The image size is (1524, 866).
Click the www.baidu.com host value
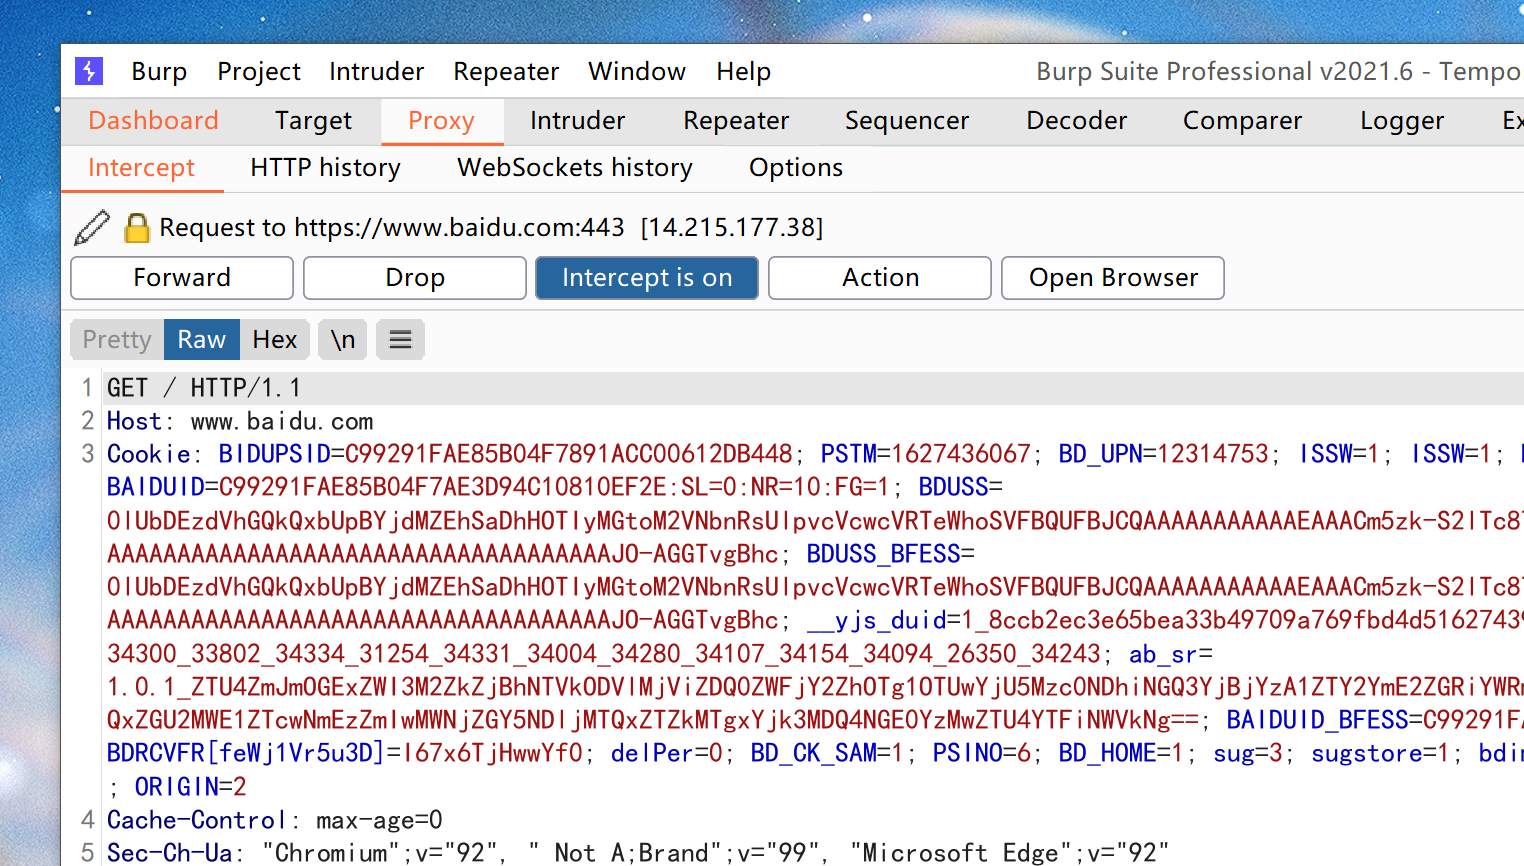(282, 421)
